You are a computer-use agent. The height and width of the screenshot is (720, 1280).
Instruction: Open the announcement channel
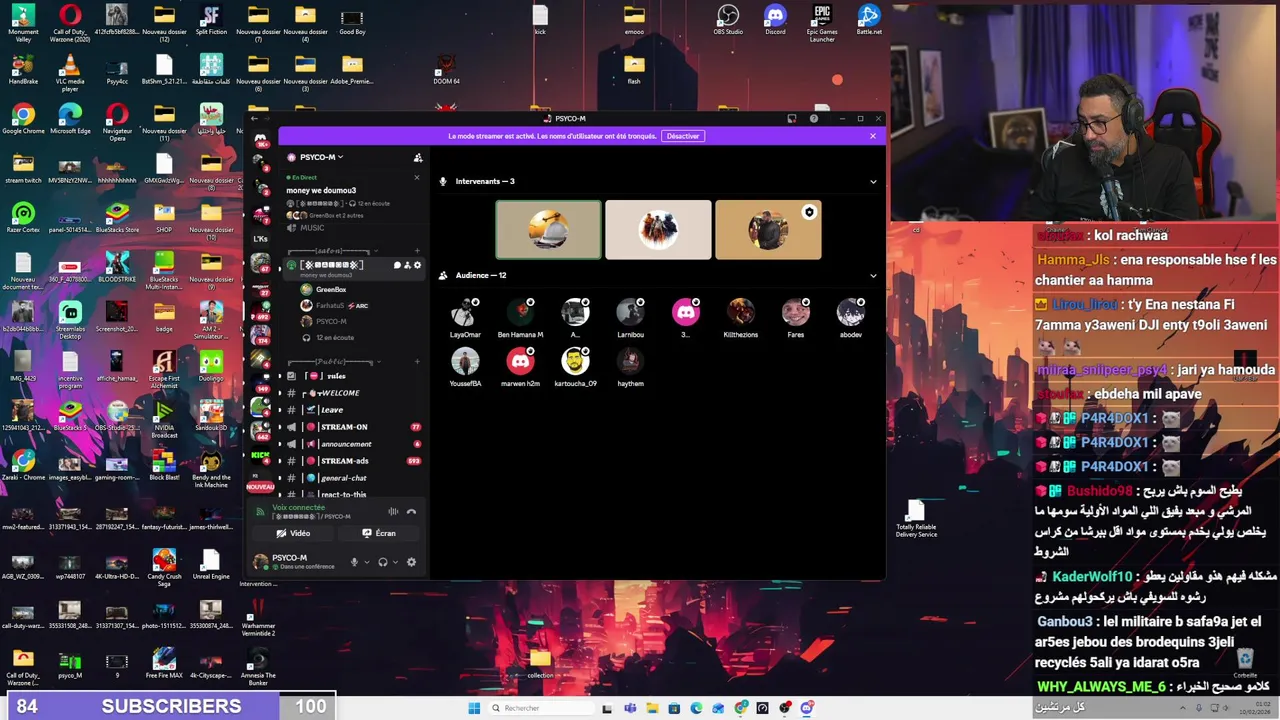[x=352, y=444]
